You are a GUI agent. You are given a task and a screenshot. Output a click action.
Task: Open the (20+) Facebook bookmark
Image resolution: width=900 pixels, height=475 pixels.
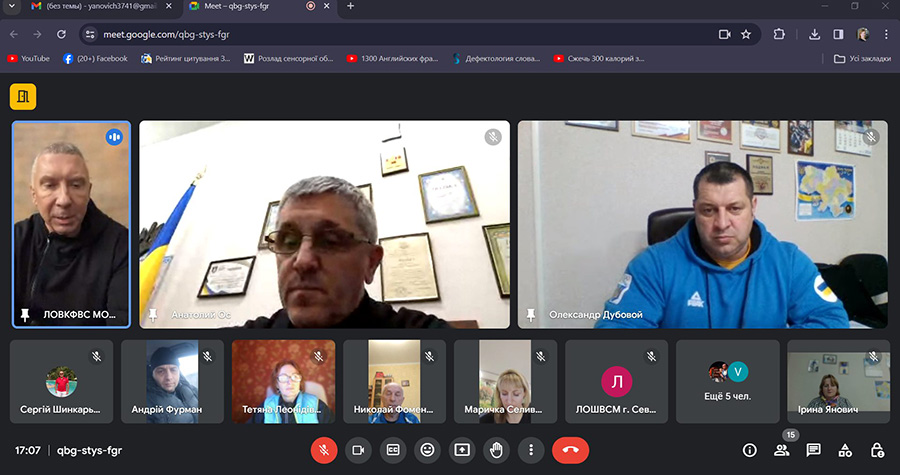(95, 59)
